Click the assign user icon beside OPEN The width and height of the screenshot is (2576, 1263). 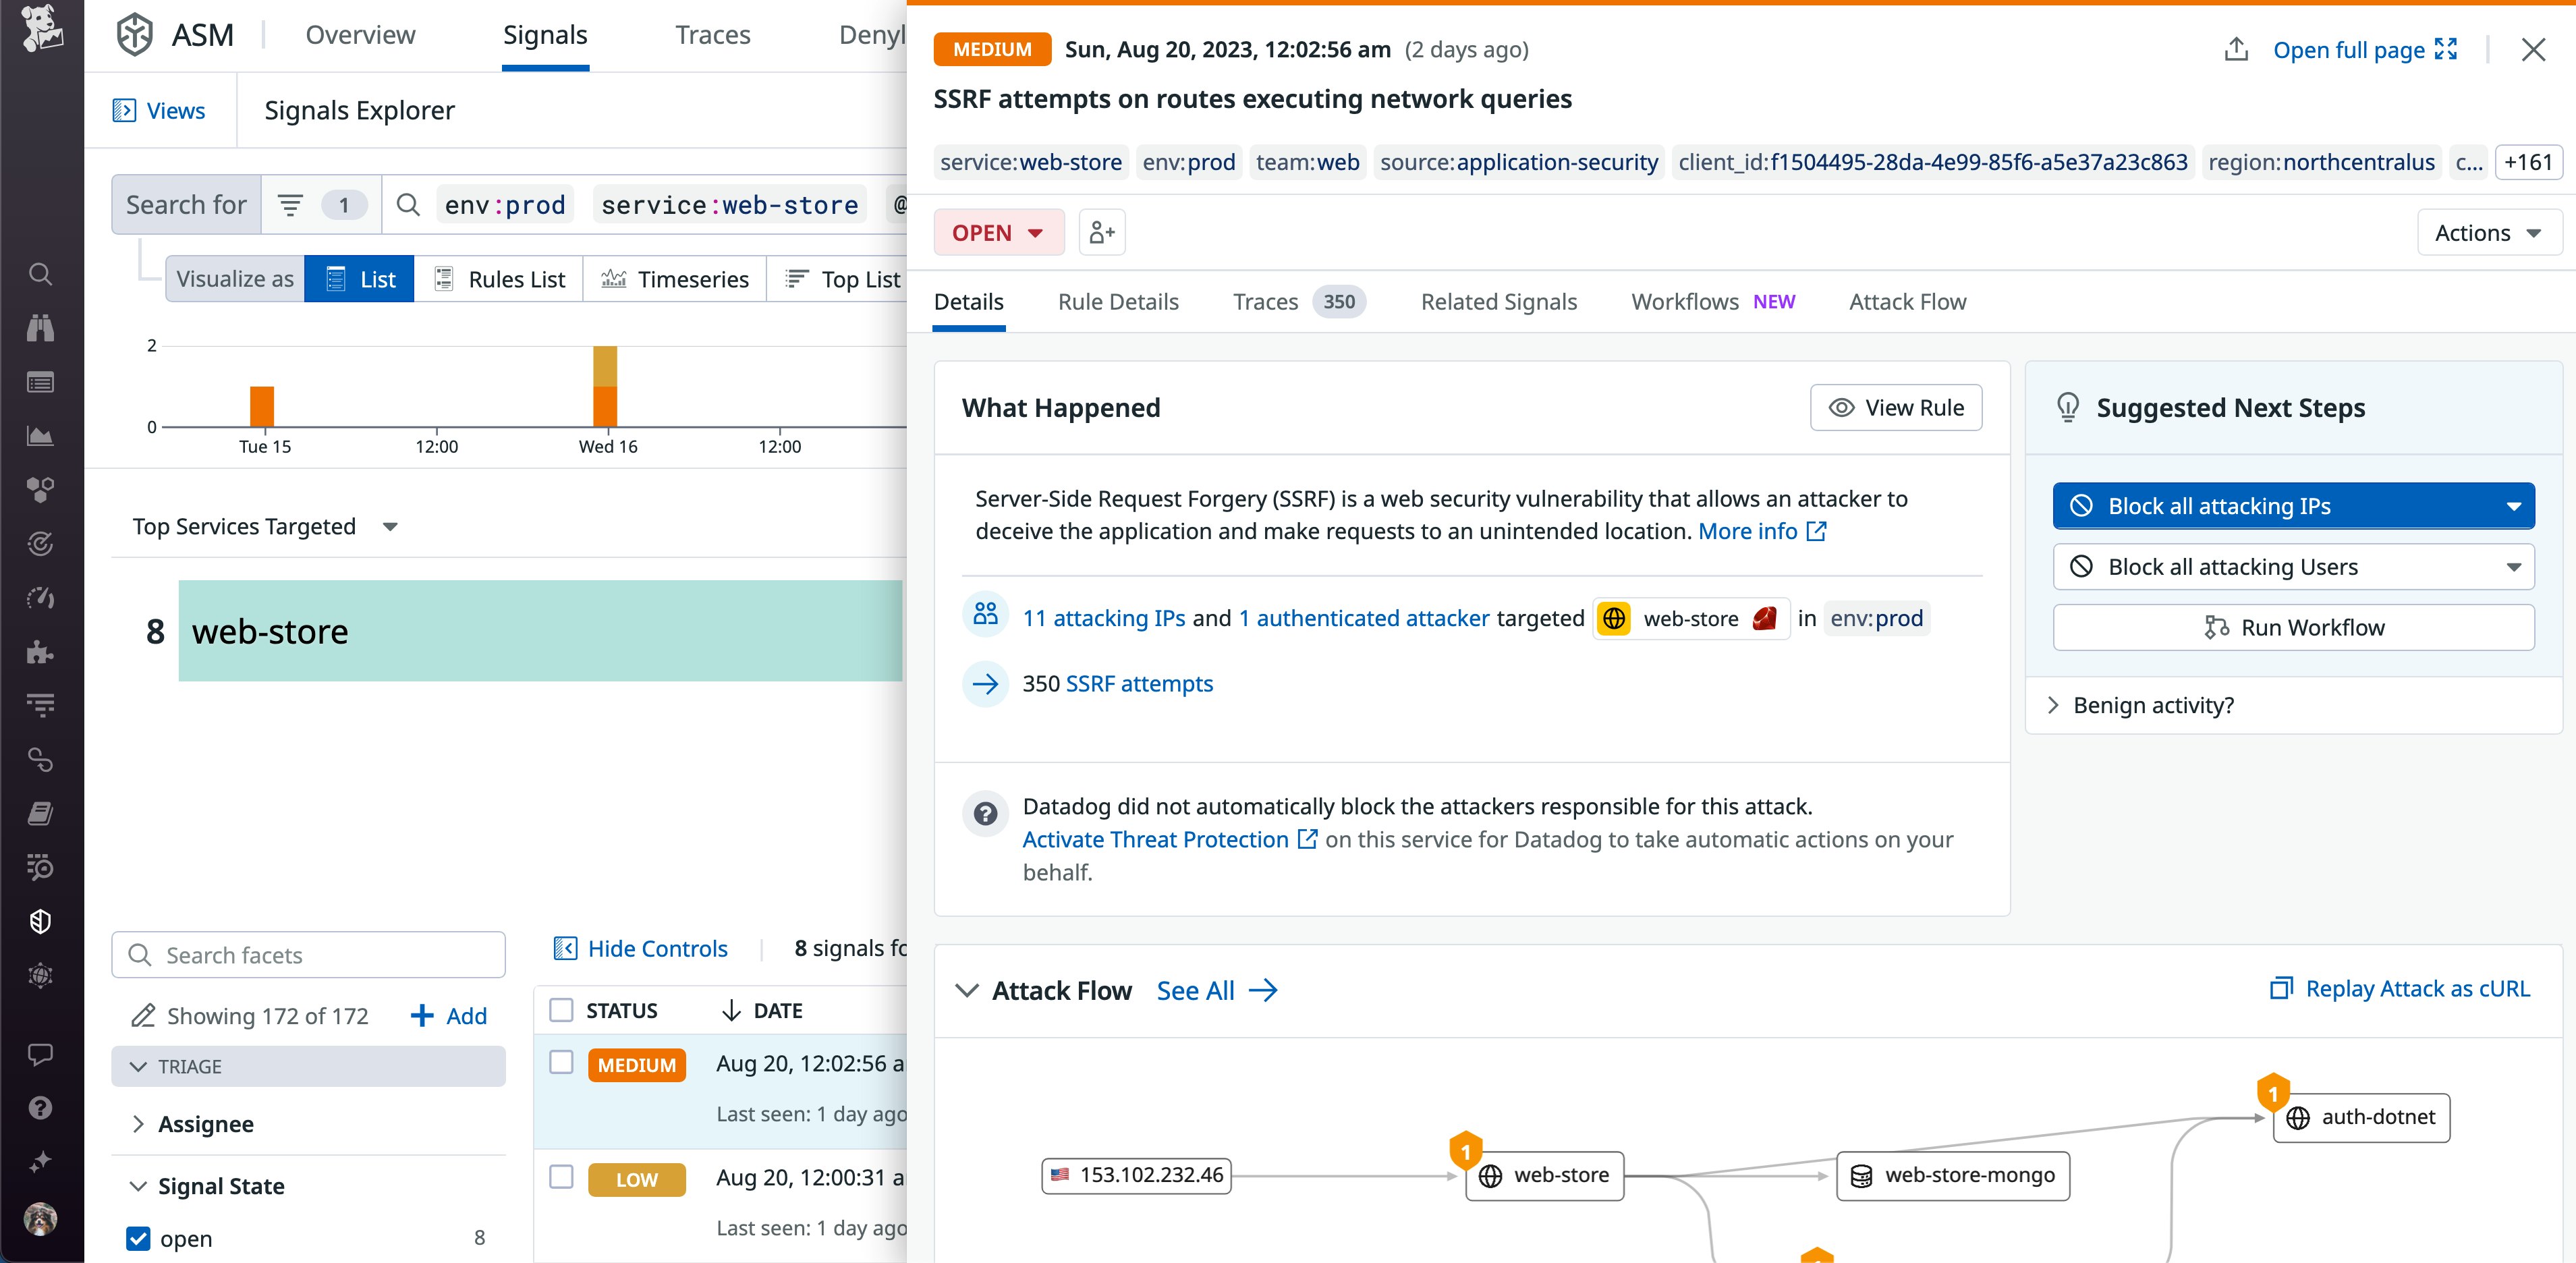[x=1102, y=233]
